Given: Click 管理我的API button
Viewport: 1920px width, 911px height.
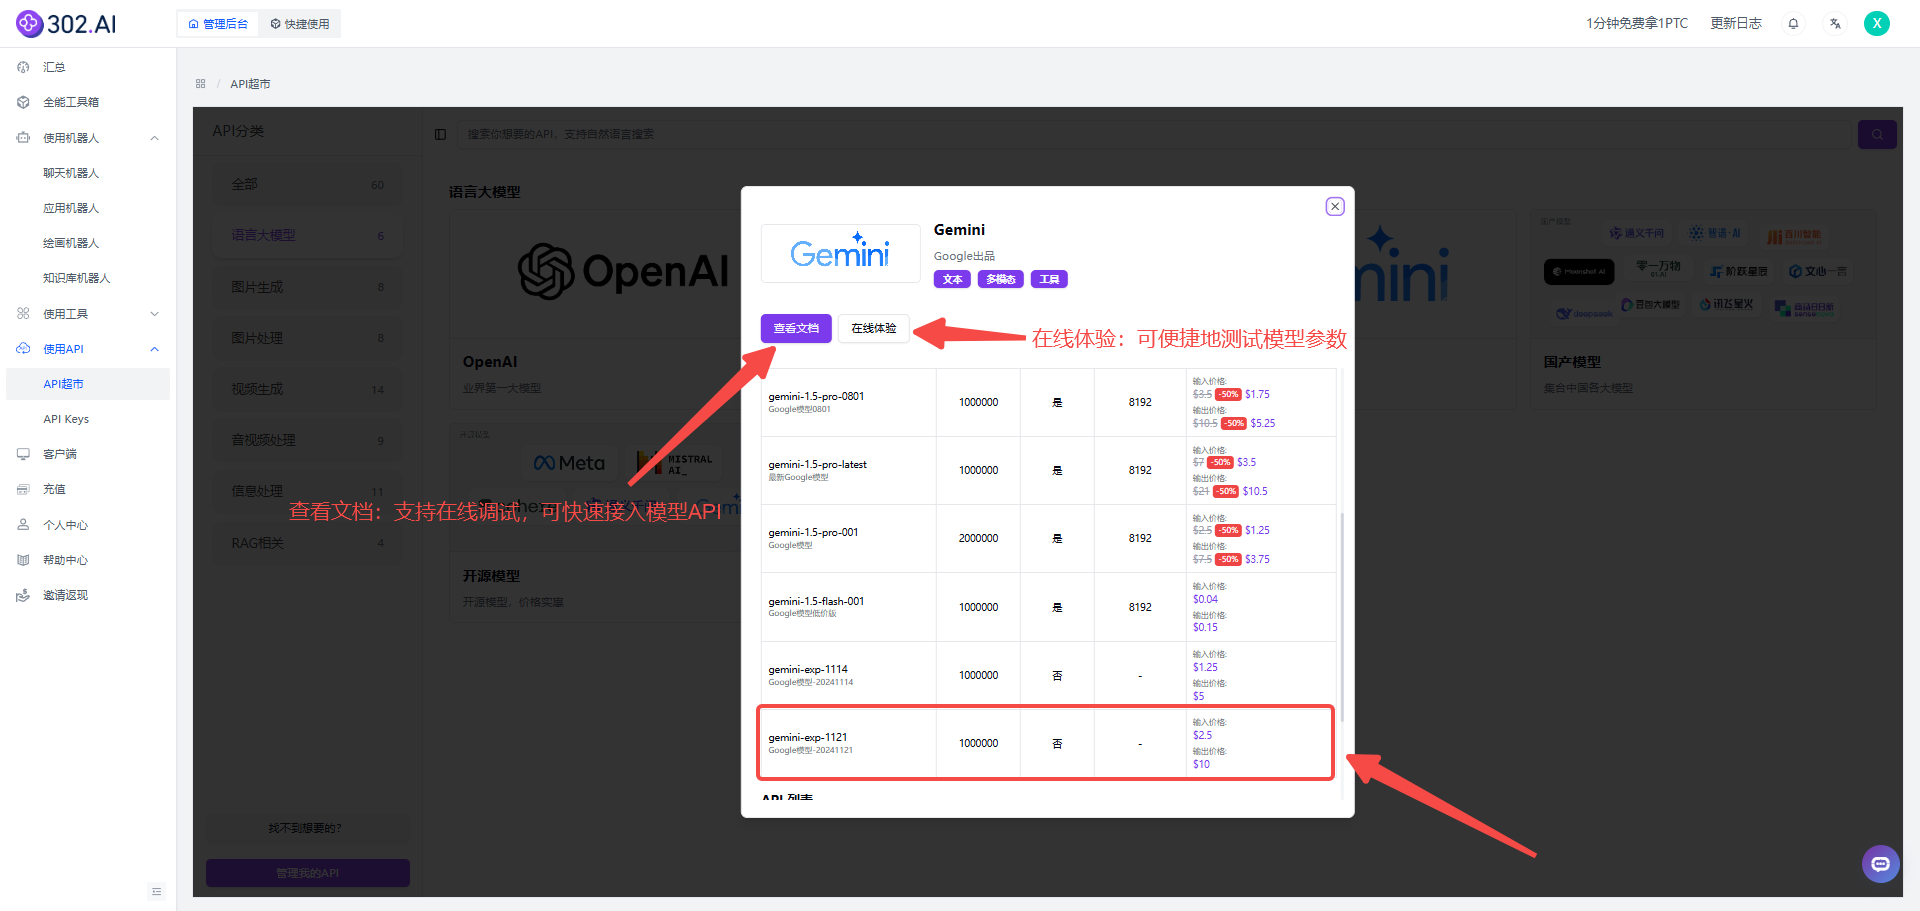Looking at the screenshot, I should (308, 873).
